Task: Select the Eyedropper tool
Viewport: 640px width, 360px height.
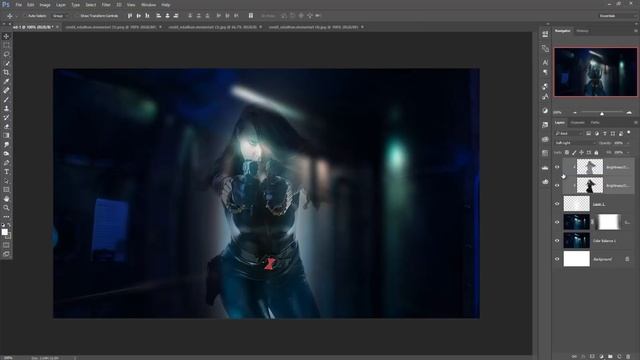Action: pyautogui.click(x=6, y=81)
